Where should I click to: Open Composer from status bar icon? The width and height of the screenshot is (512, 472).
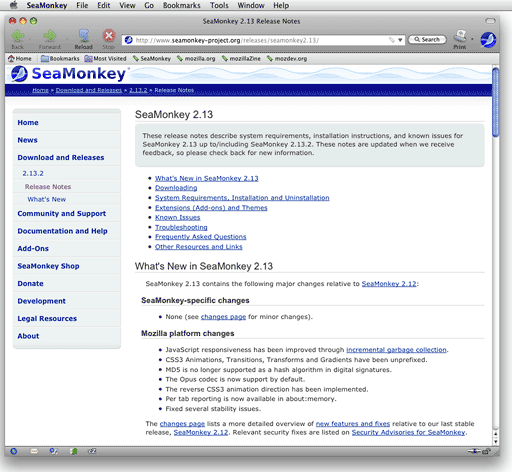click(54, 451)
